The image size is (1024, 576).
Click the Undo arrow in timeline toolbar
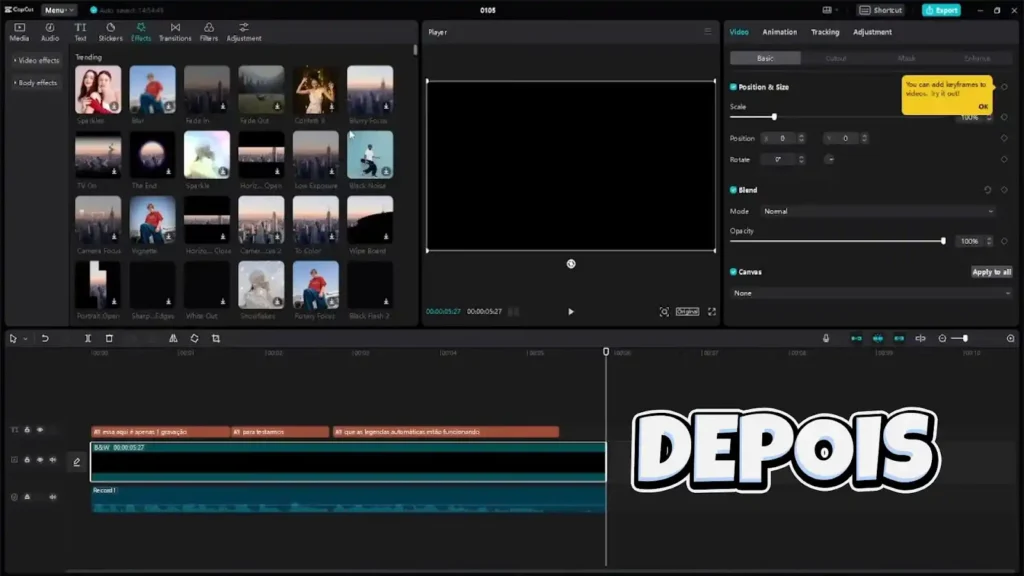pos(45,339)
